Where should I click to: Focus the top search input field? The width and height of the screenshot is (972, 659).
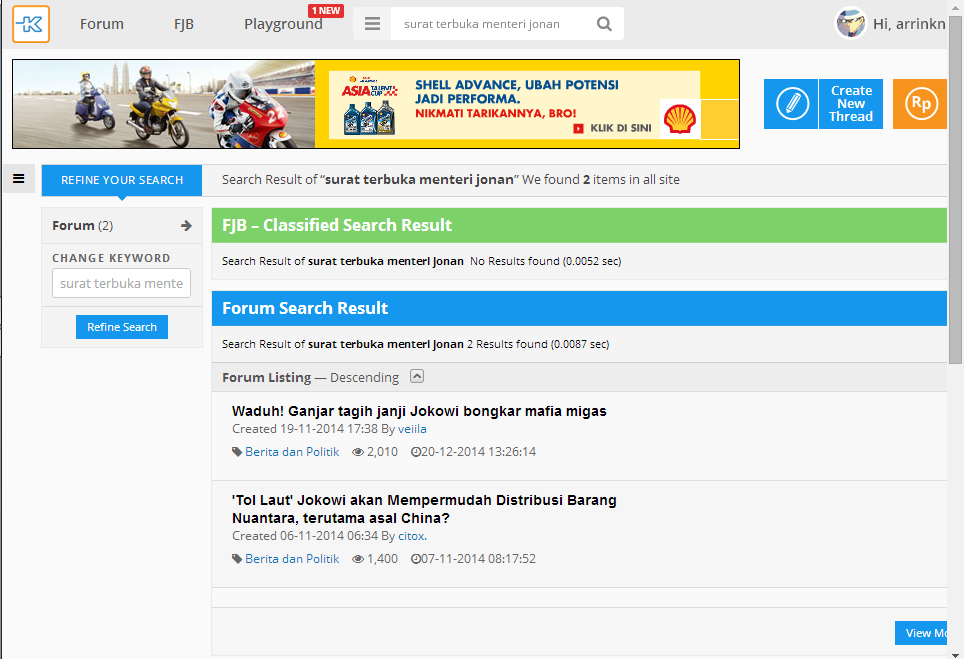point(490,24)
